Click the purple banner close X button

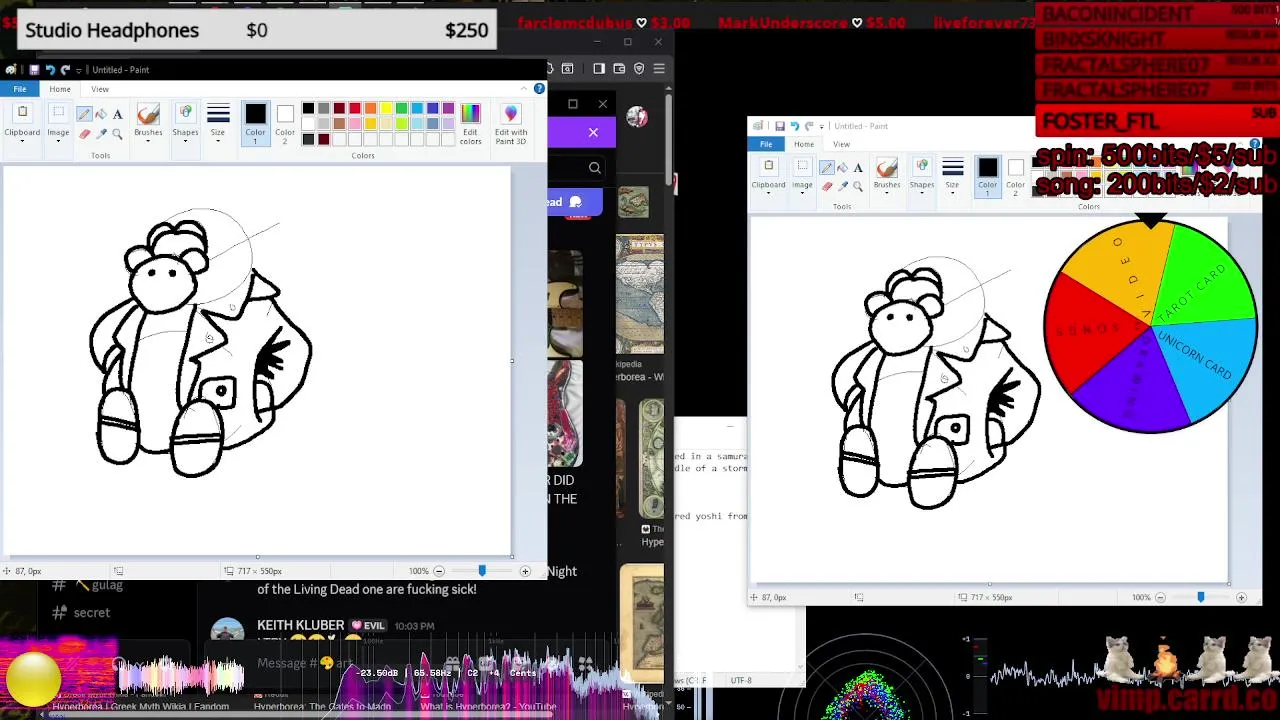pos(593,132)
